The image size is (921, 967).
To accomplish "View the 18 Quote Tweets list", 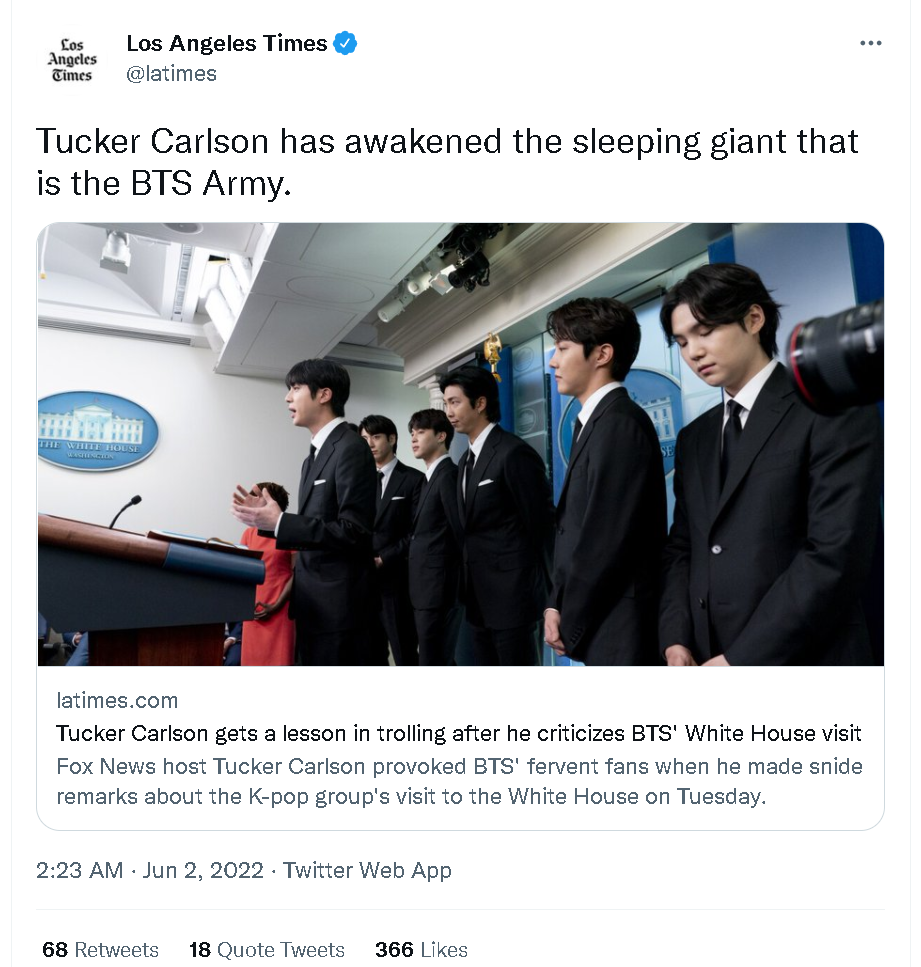I will (266, 949).
